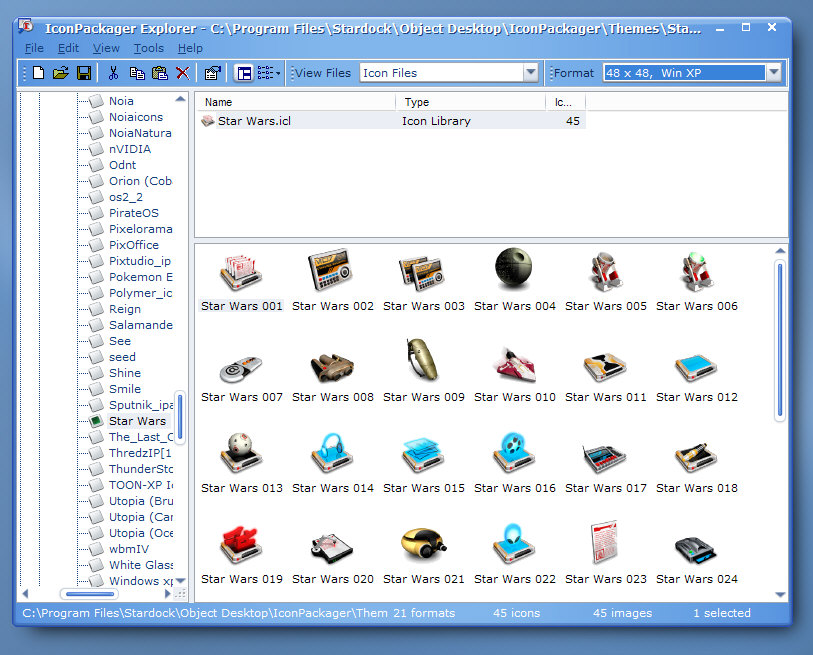Paste using the clipboard toolbar icon
Image resolution: width=813 pixels, height=655 pixels.
coord(160,73)
